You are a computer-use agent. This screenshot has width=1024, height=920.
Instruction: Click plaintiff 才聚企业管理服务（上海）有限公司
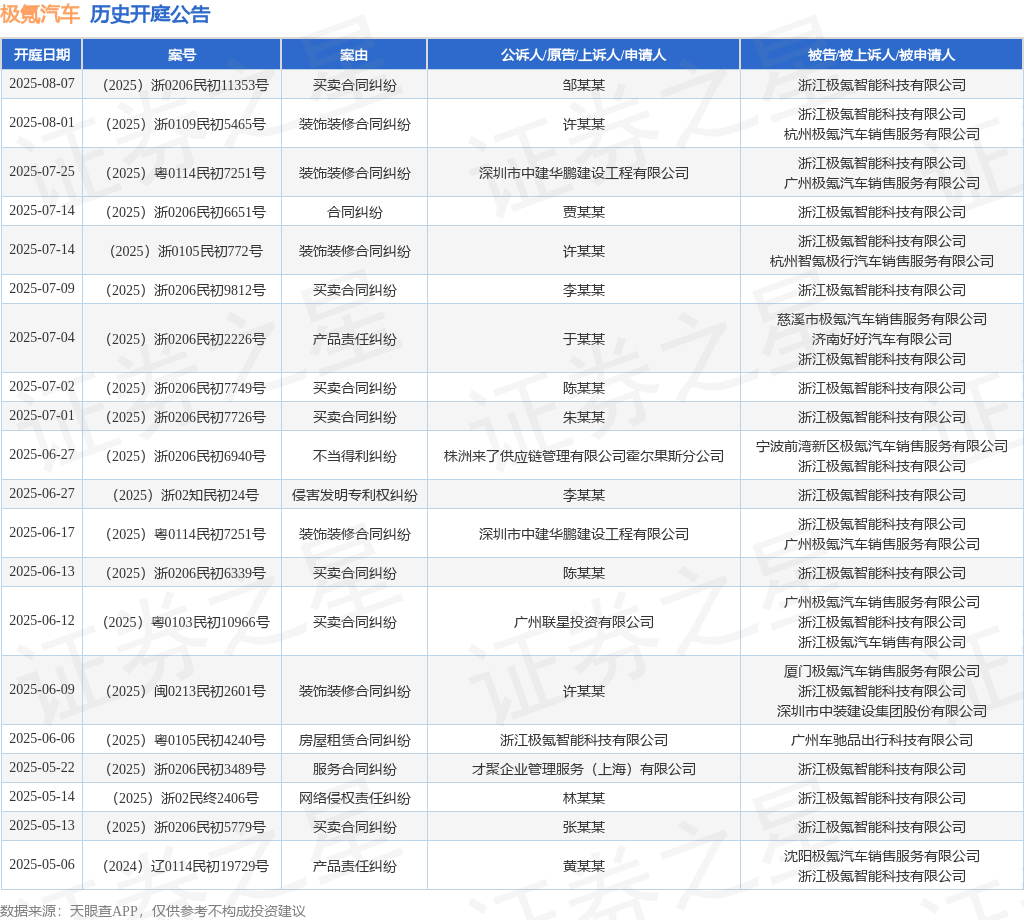point(584,769)
